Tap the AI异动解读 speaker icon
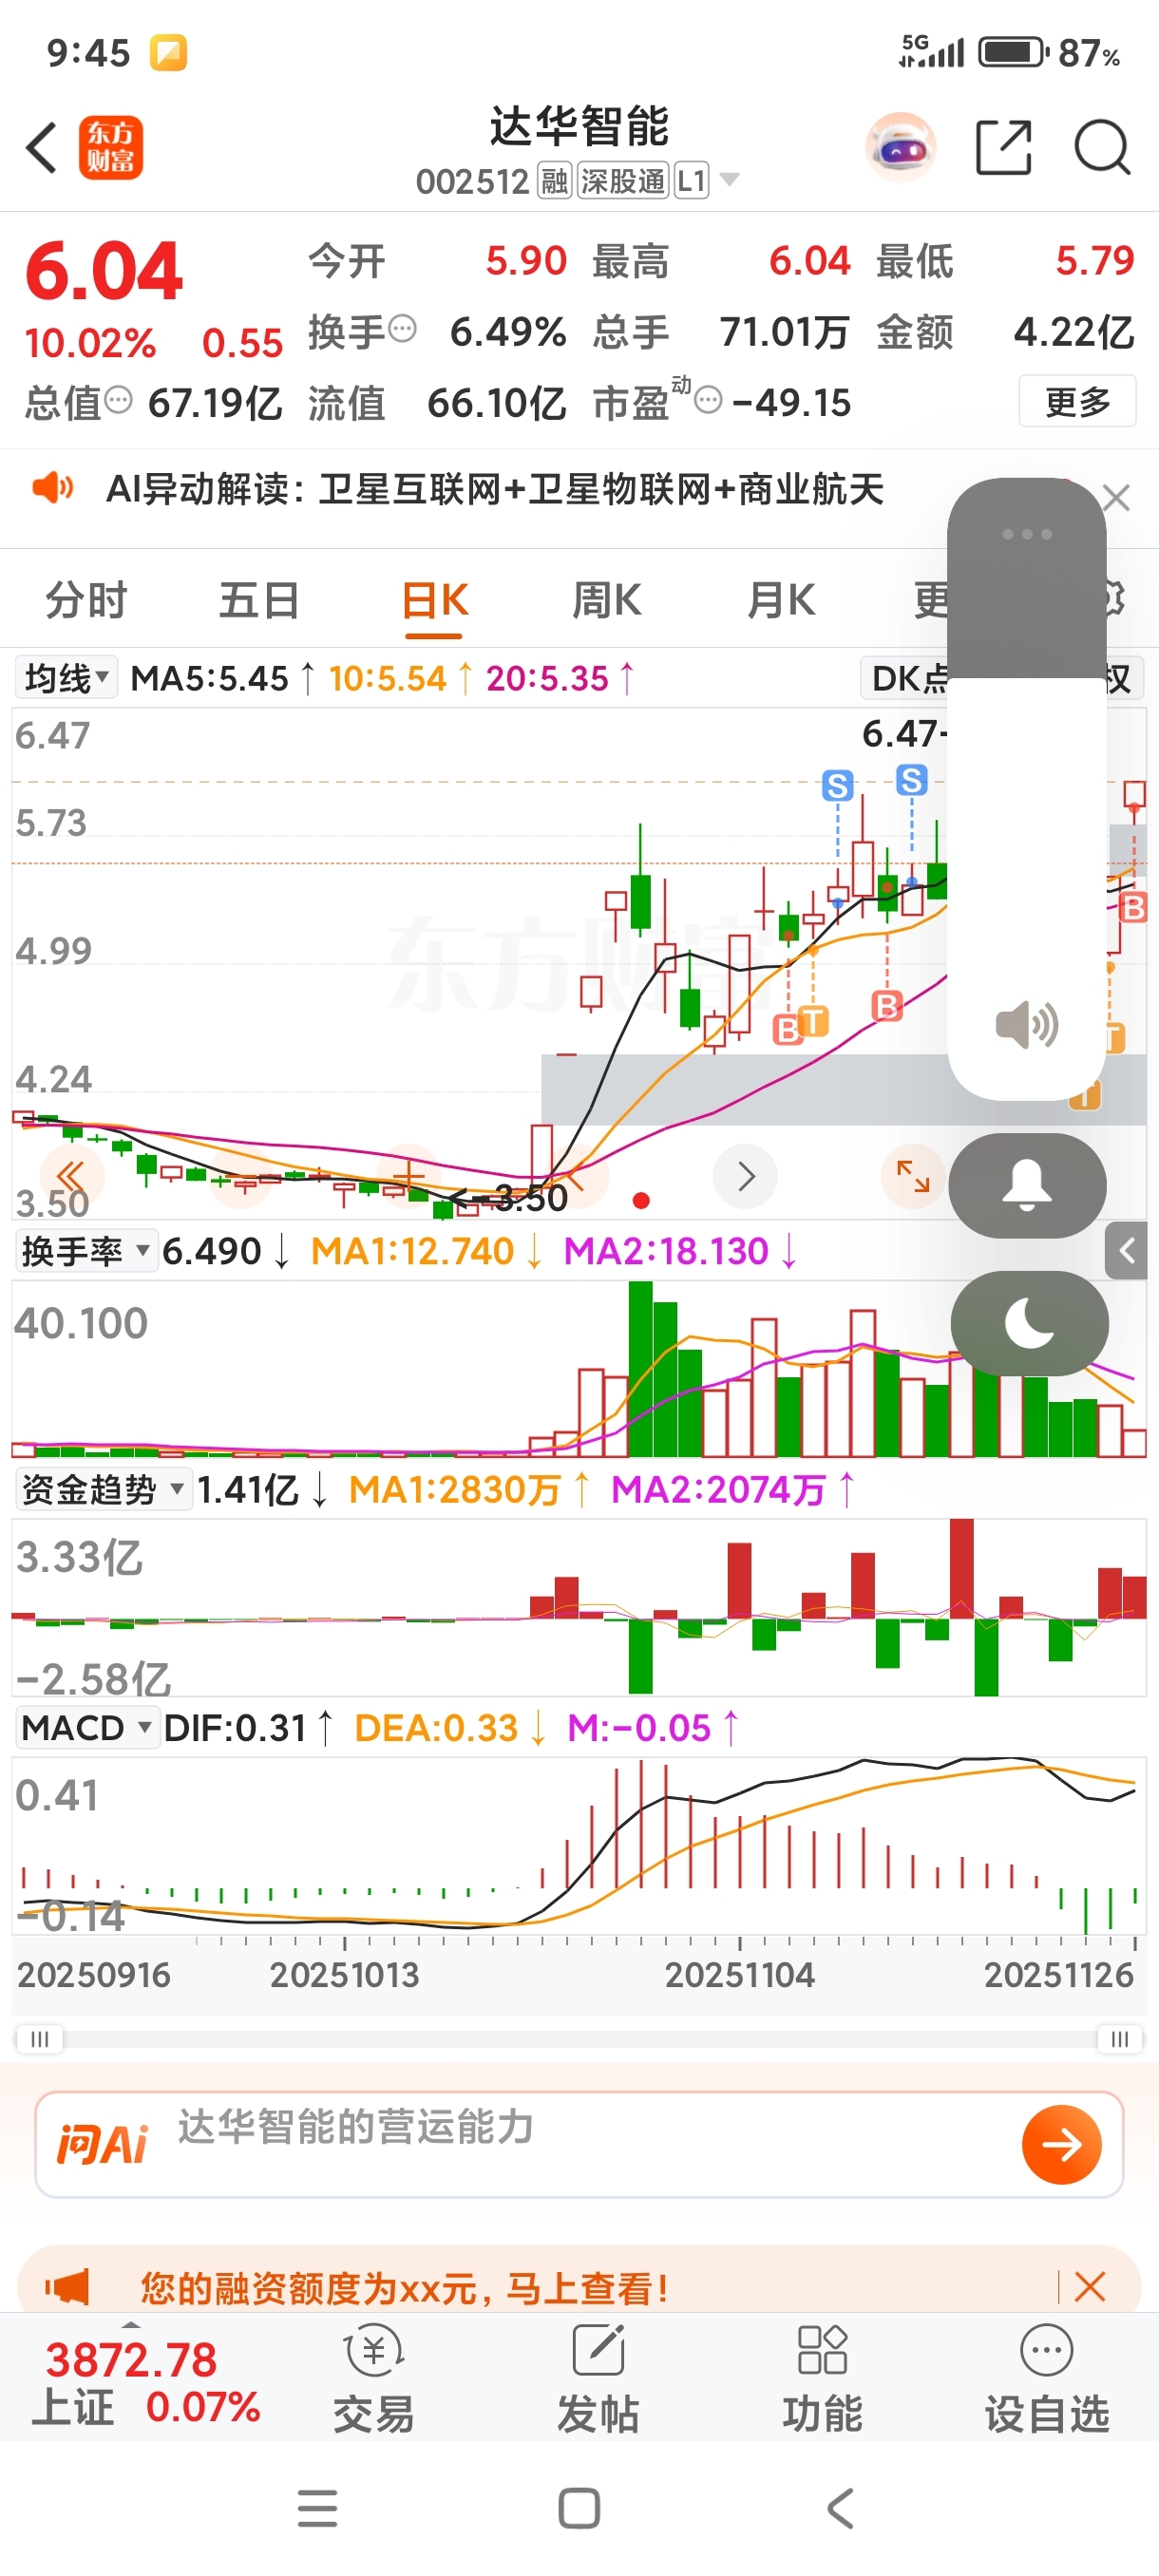 (53, 488)
